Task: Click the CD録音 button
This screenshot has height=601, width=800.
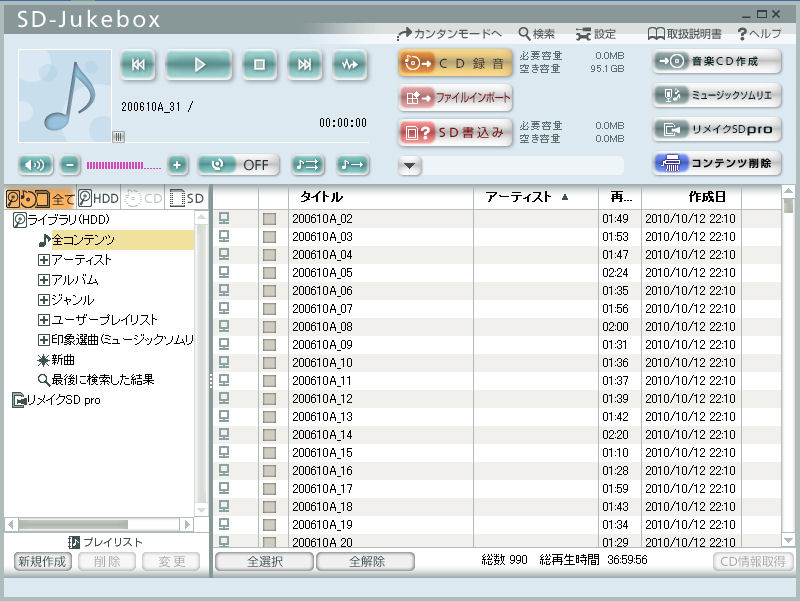Action: pyautogui.click(x=455, y=63)
